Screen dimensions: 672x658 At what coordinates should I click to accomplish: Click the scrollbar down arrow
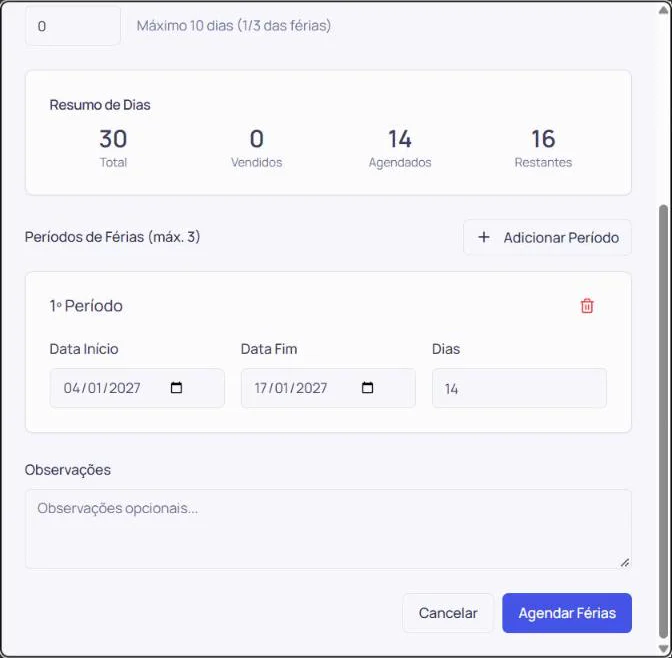[663, 648]
